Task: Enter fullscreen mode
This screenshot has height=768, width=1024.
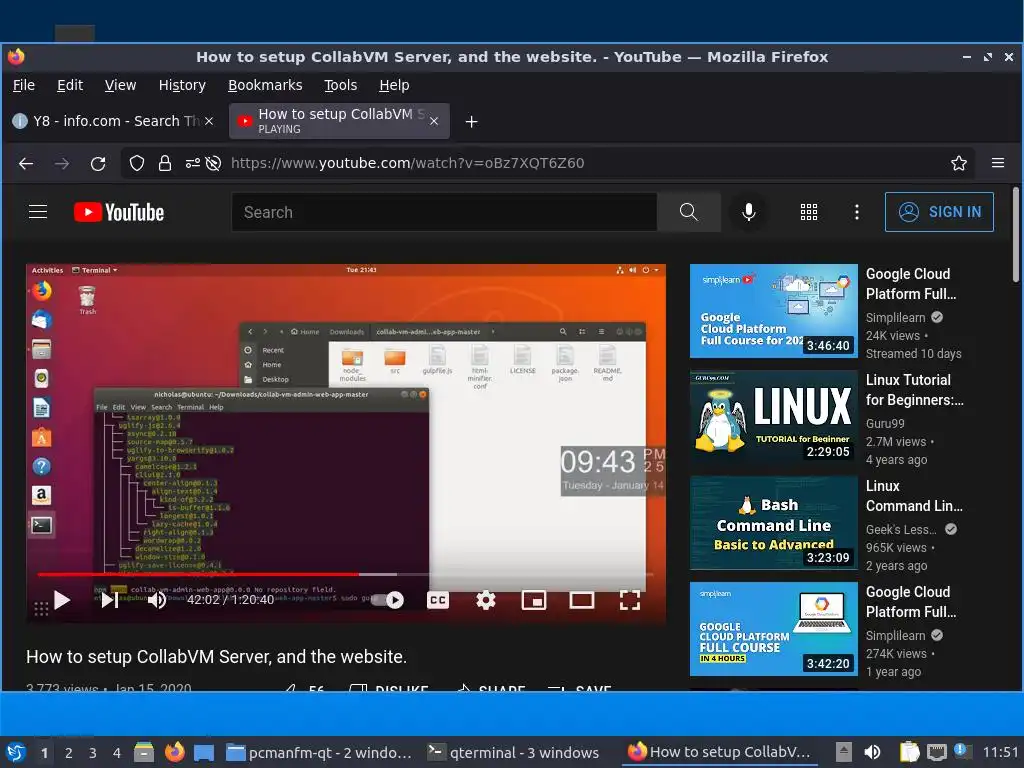Action: (630, 600)
